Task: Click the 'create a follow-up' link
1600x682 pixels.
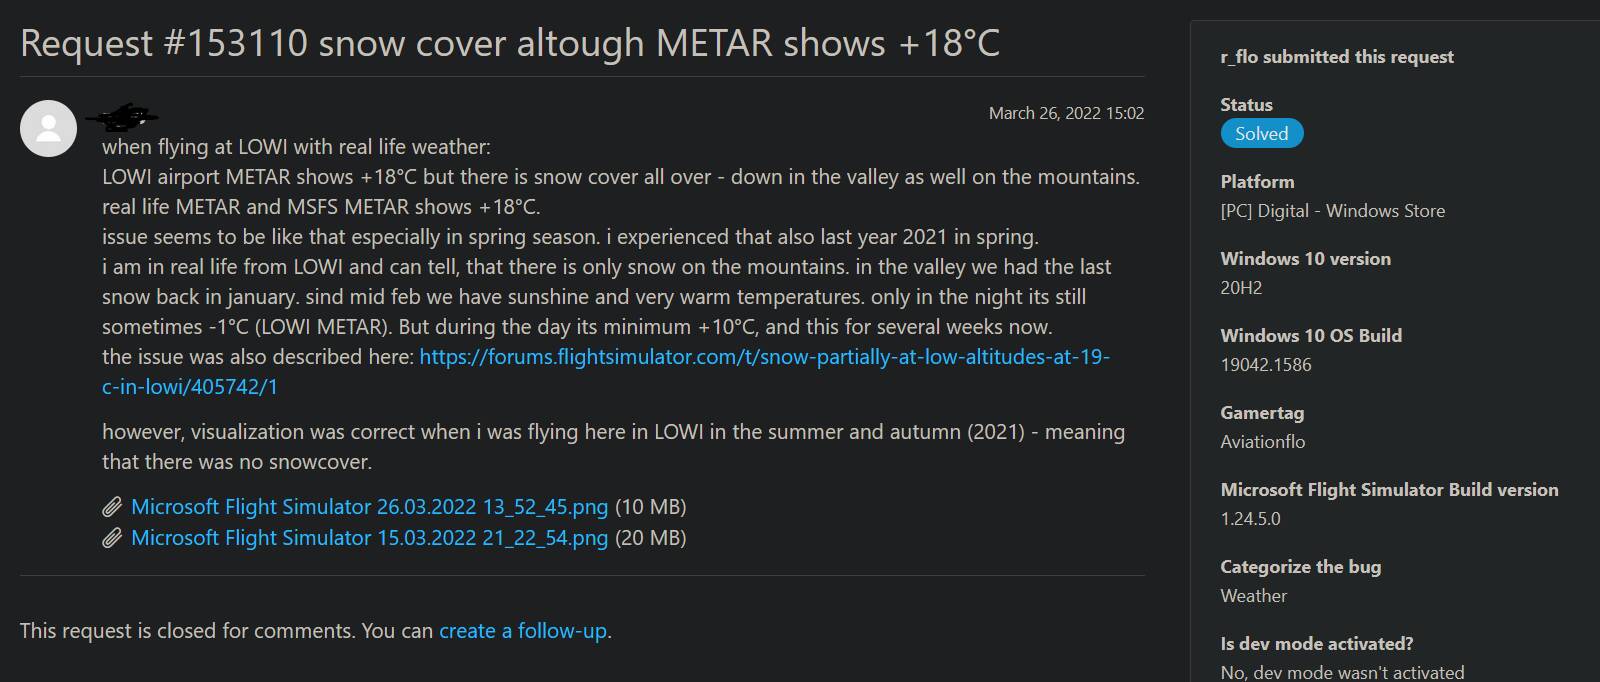Action: point(522,631)
